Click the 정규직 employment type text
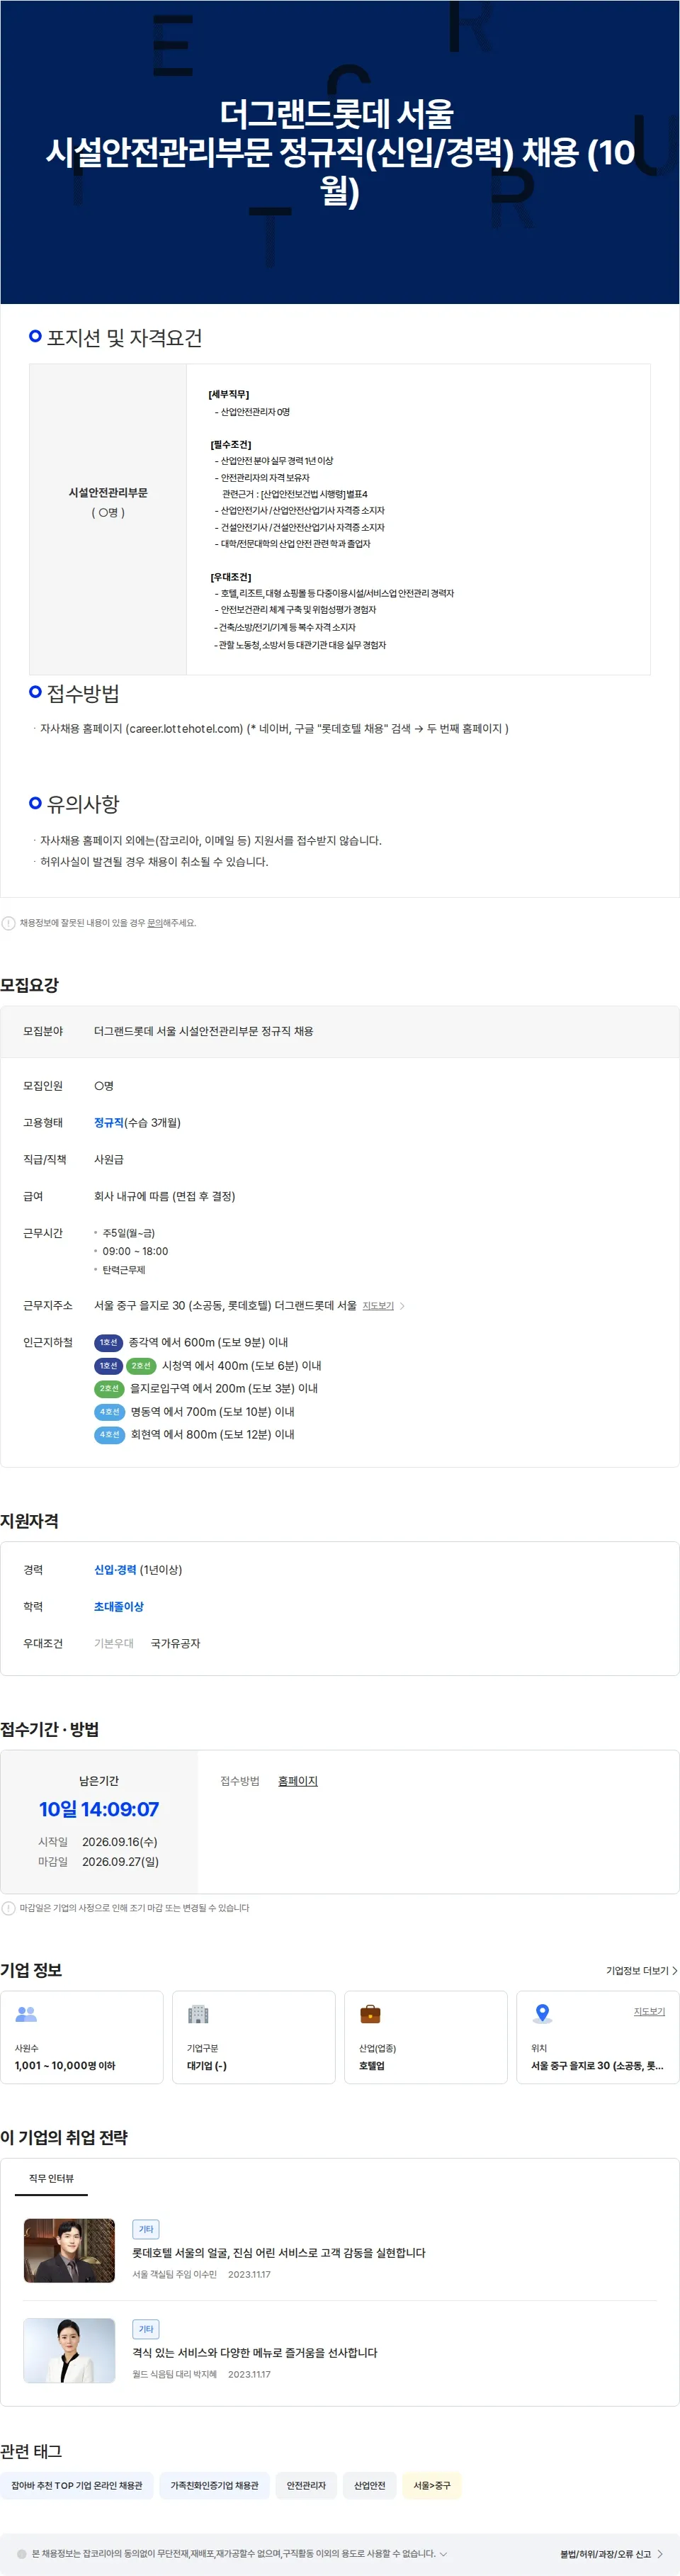The width and height of the screenshot is (680, 2576). pos(109,1123)
